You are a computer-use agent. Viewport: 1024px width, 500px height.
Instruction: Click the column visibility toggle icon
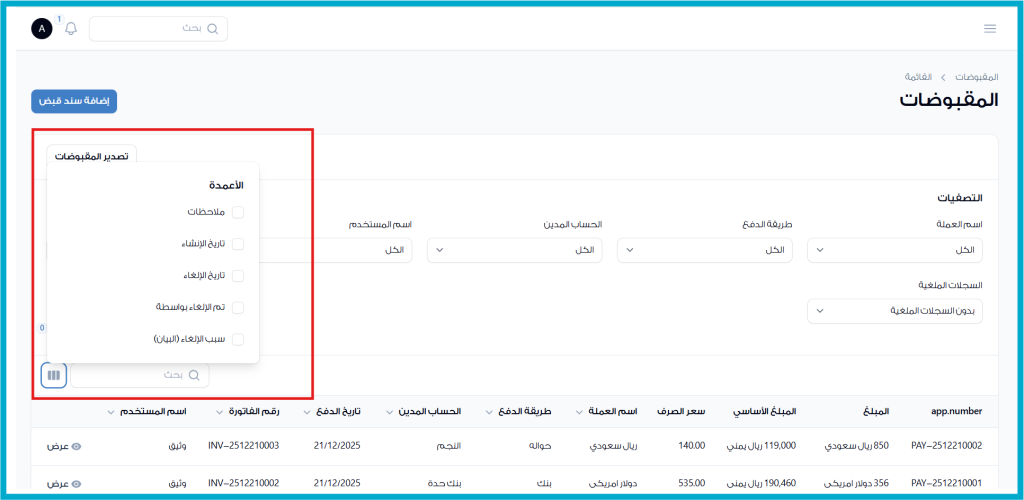[54, 375]
